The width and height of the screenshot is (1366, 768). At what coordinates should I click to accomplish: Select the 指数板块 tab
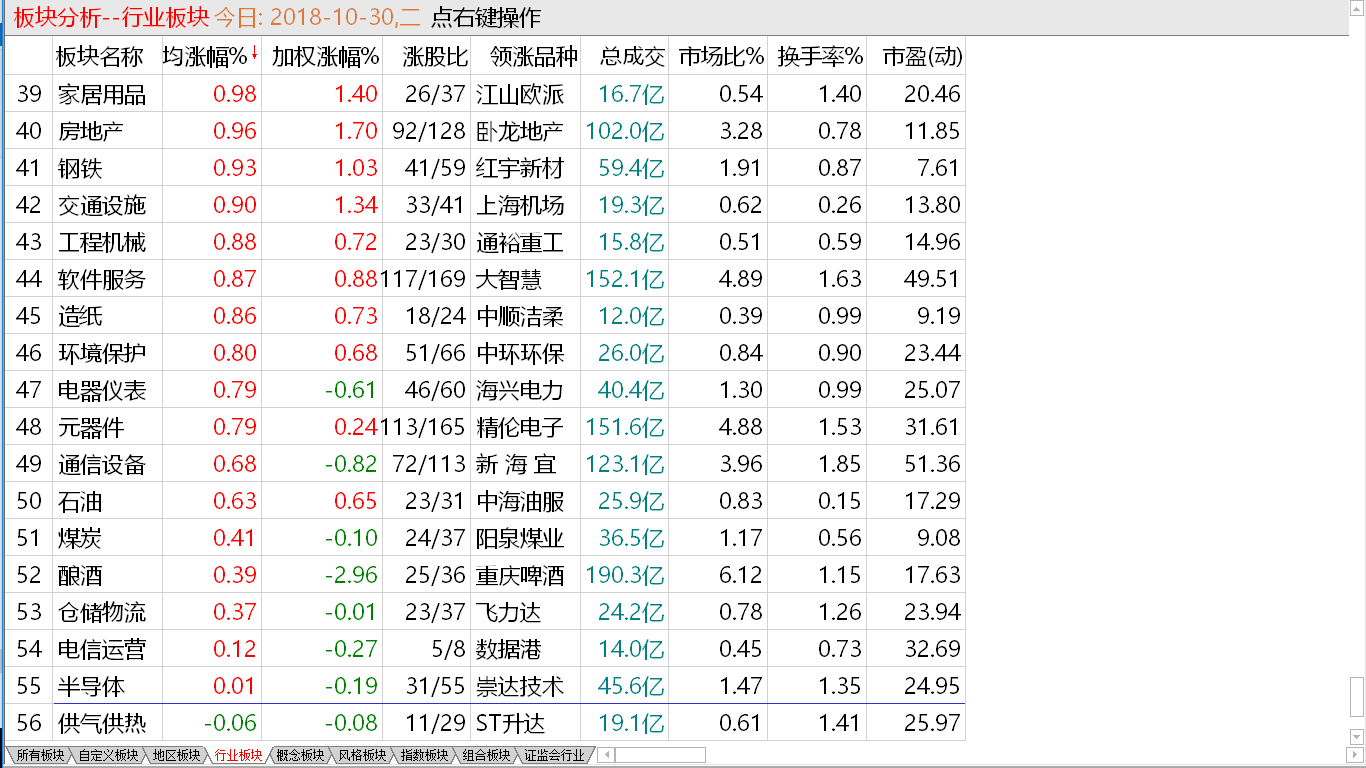(424, 755)
